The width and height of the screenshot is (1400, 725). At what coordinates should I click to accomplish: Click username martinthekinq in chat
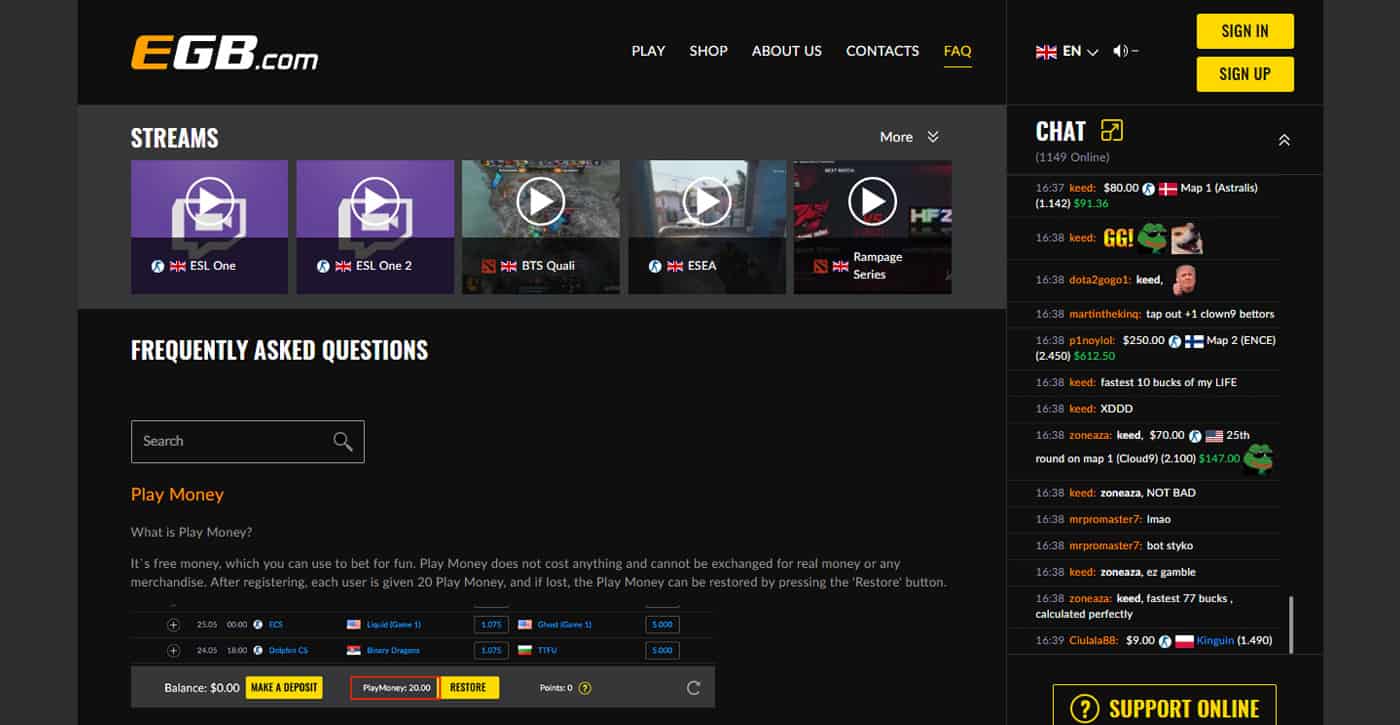click(x=1104, y=314)
